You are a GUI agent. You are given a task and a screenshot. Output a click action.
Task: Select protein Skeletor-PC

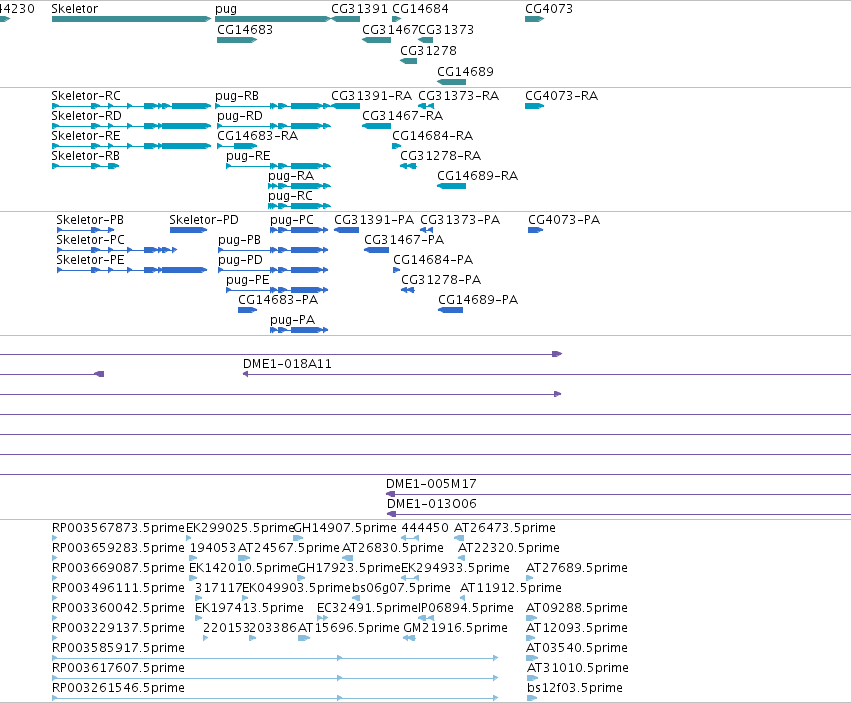pyautogui.click(x=90, y=240)
